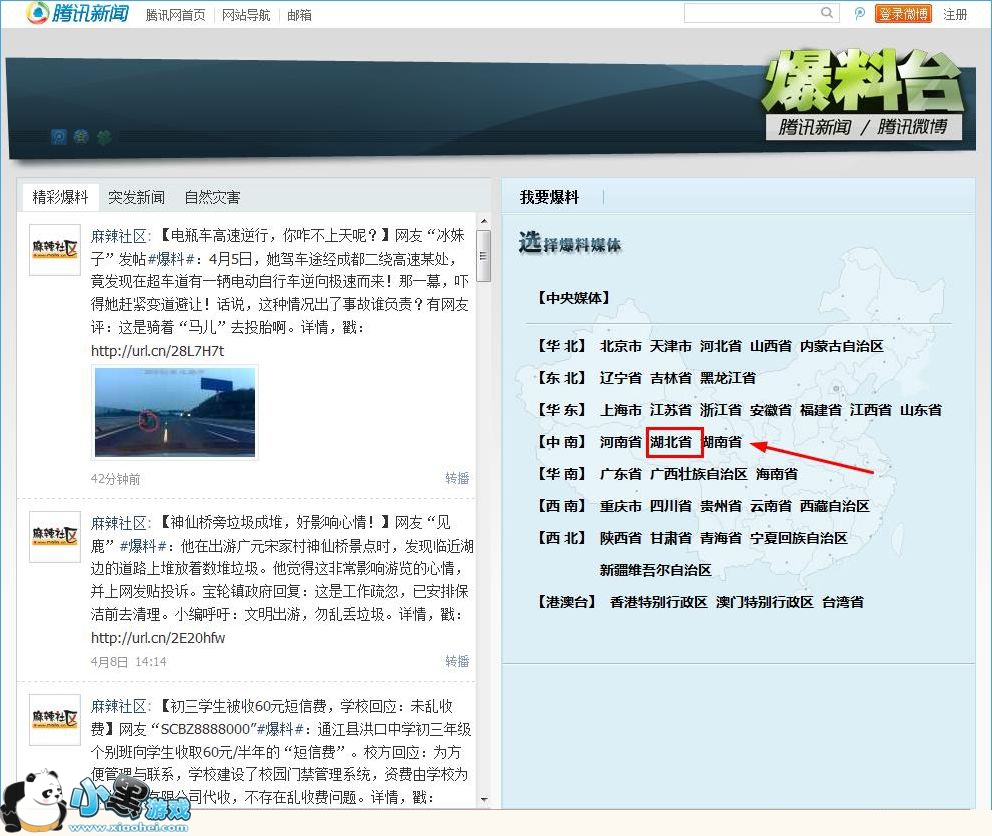Select 湖北省 region

coord(671,442)
